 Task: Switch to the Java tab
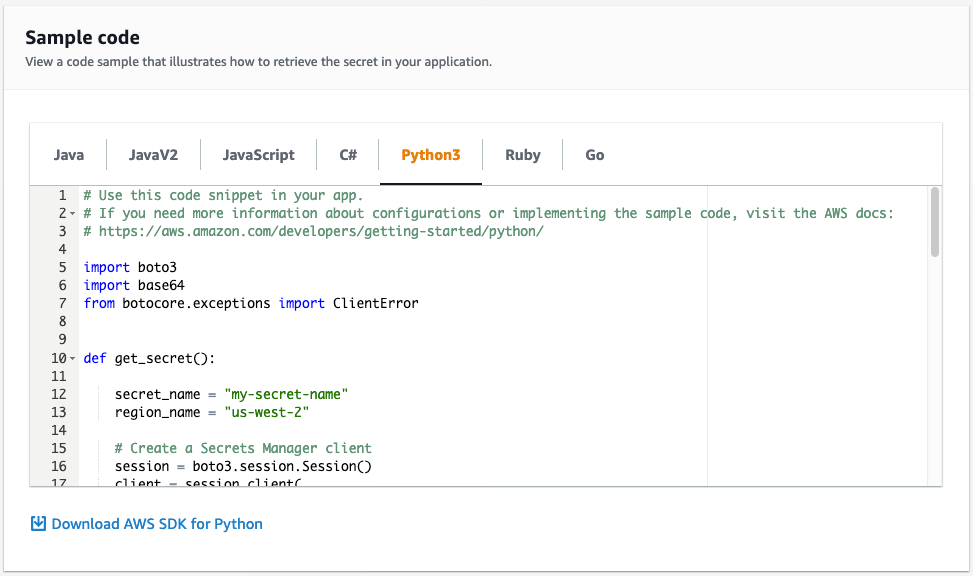[x=68, y=154]
